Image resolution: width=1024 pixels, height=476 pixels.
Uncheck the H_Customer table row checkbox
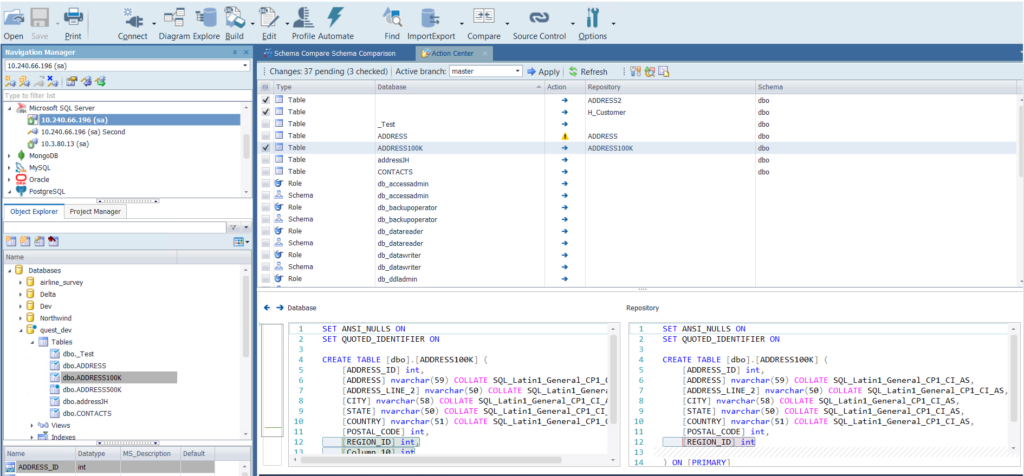point(266,112)
